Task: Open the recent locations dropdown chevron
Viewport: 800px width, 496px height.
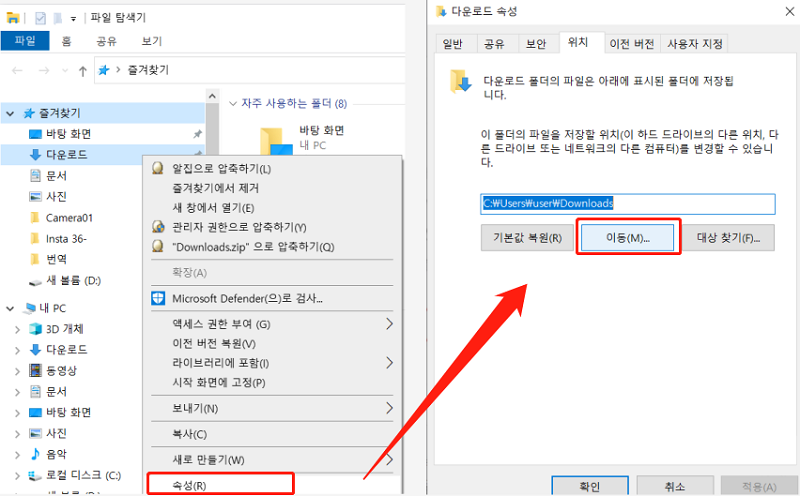Action: tap(65, 70)
